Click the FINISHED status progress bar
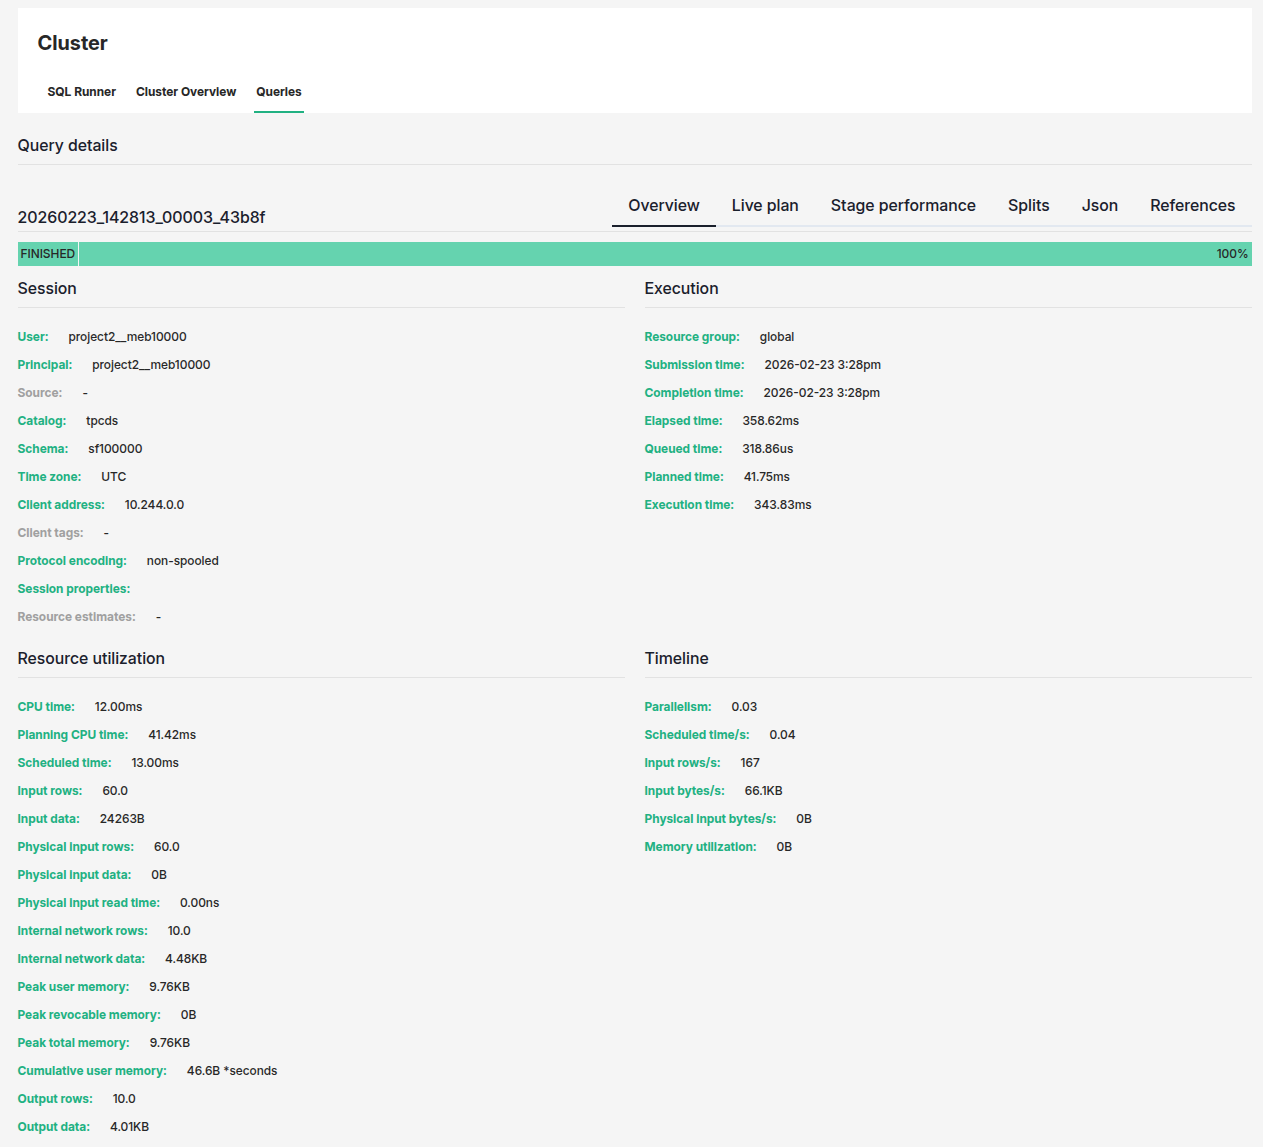 (632, 253)
